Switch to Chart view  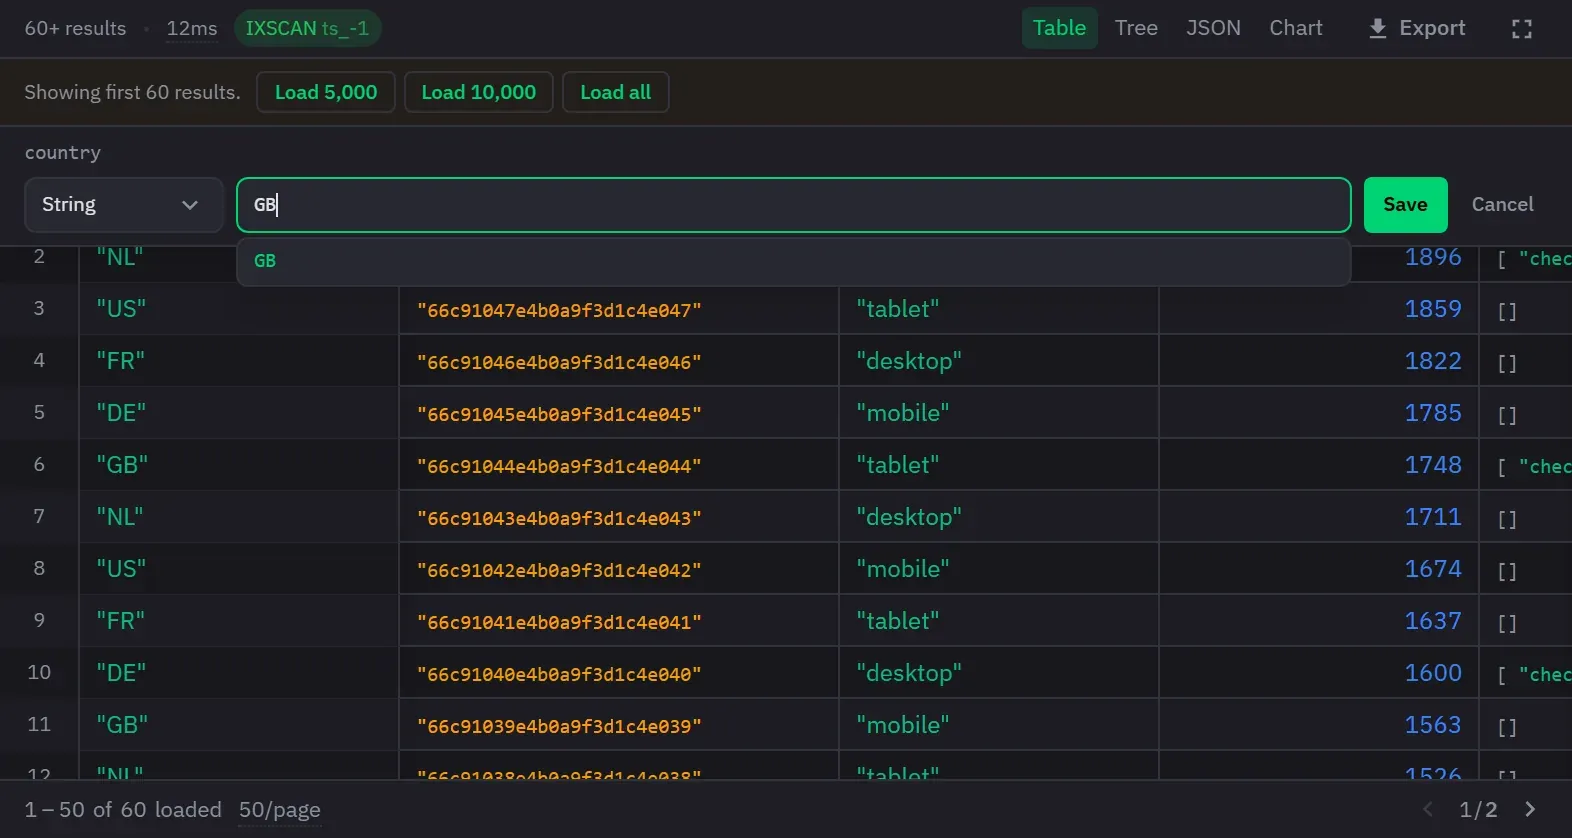click(x=1296, y=28)
